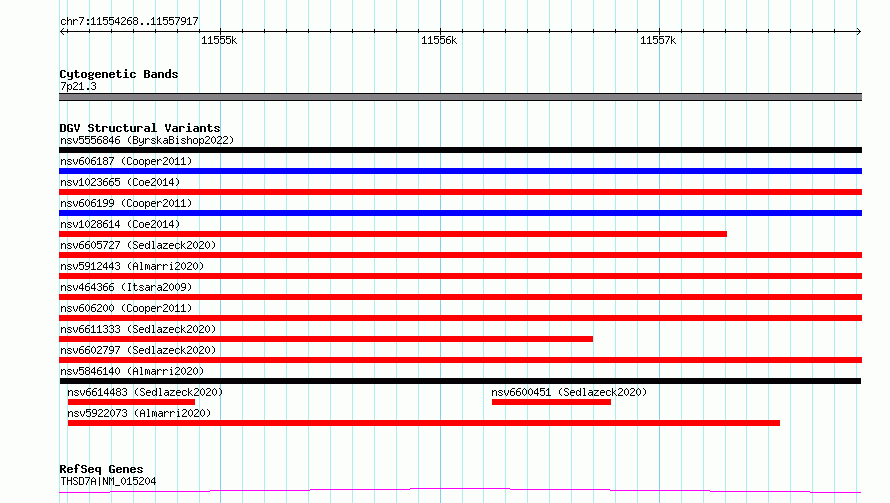Click the magenta THSD7A gene line
Screen dimensions: 890x503
460,491
